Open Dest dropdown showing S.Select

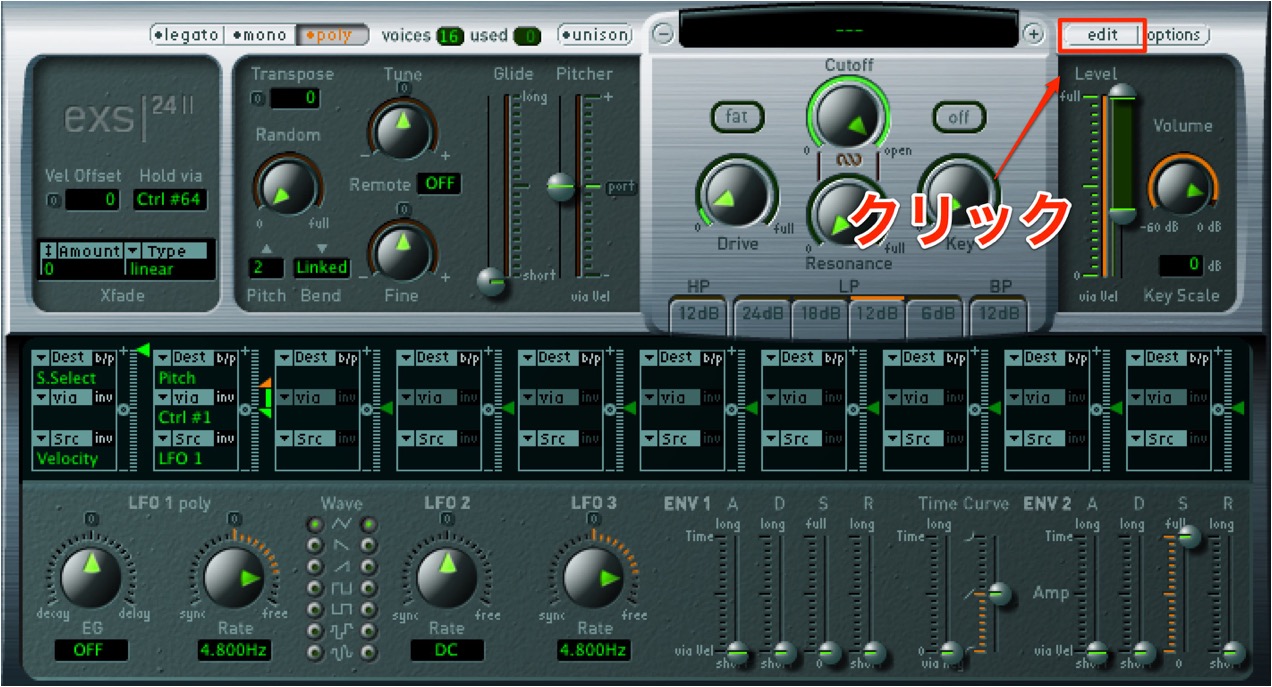(63, 357)
